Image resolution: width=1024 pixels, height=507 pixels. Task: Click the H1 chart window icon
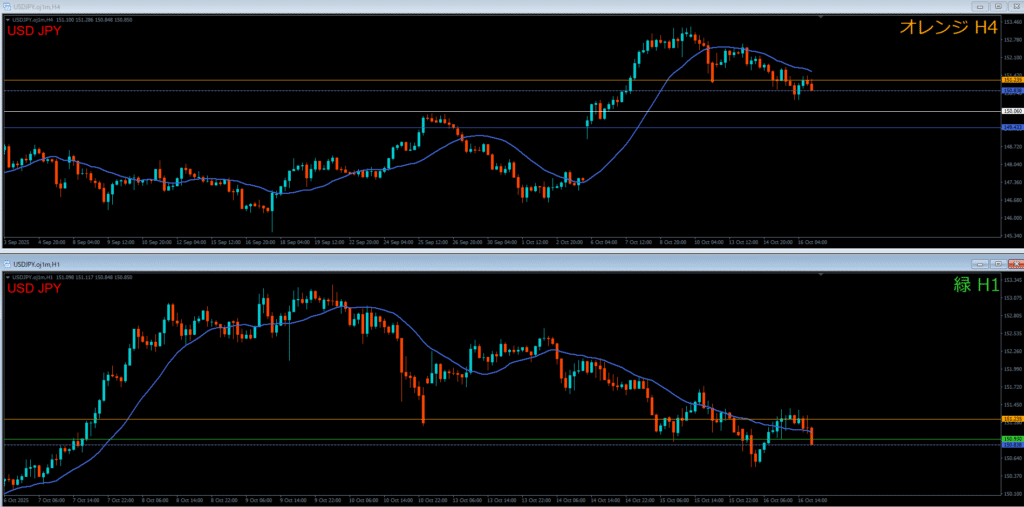tap(6, 263)
